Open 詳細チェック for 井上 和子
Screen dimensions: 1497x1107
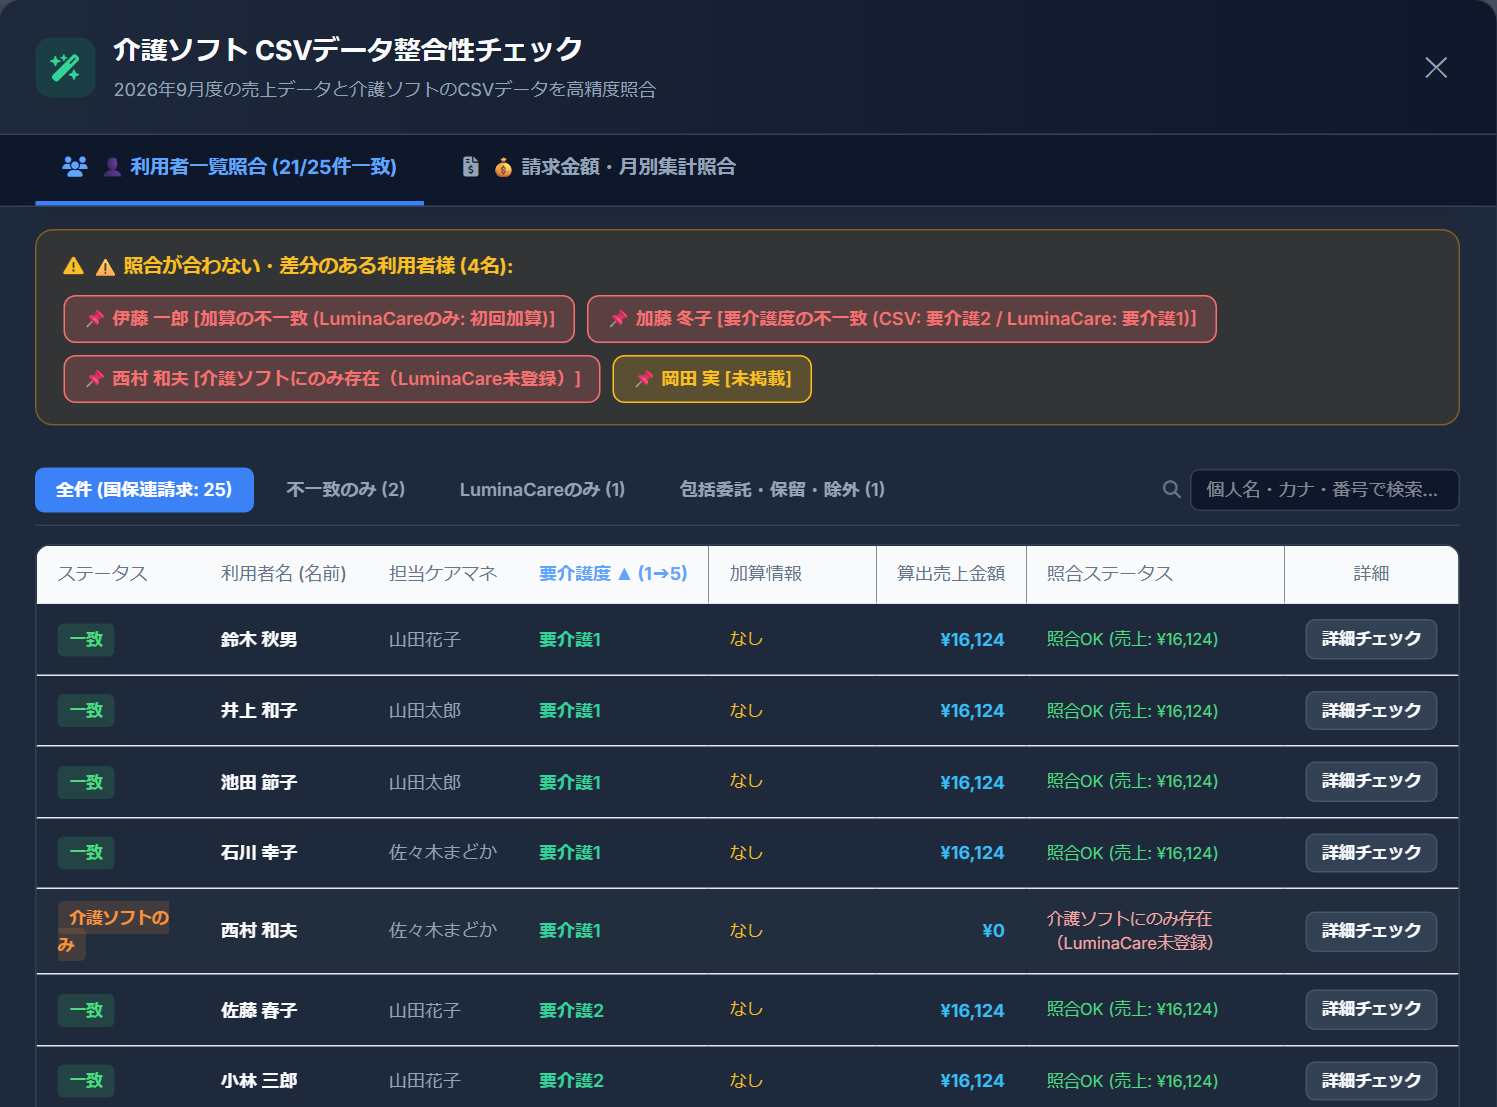pos(1371,711)
